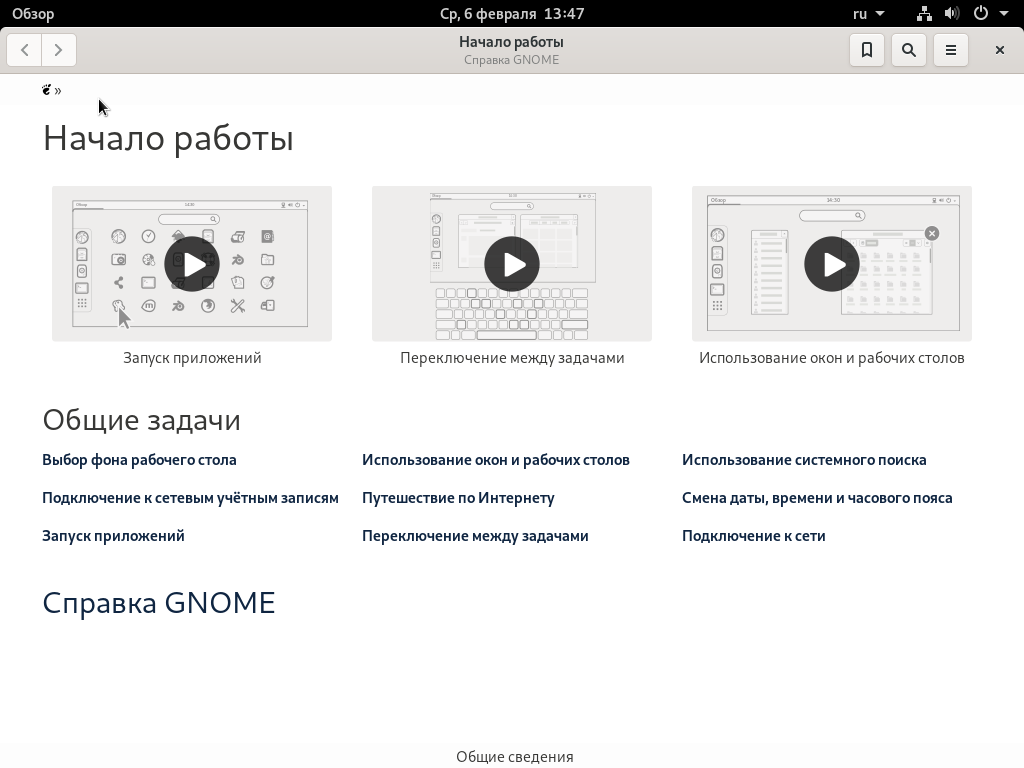The height and width of the screenshot is (768, 1024).
Task: Open Запуск приложений link in Общие задачи
Action: point(114,536)
